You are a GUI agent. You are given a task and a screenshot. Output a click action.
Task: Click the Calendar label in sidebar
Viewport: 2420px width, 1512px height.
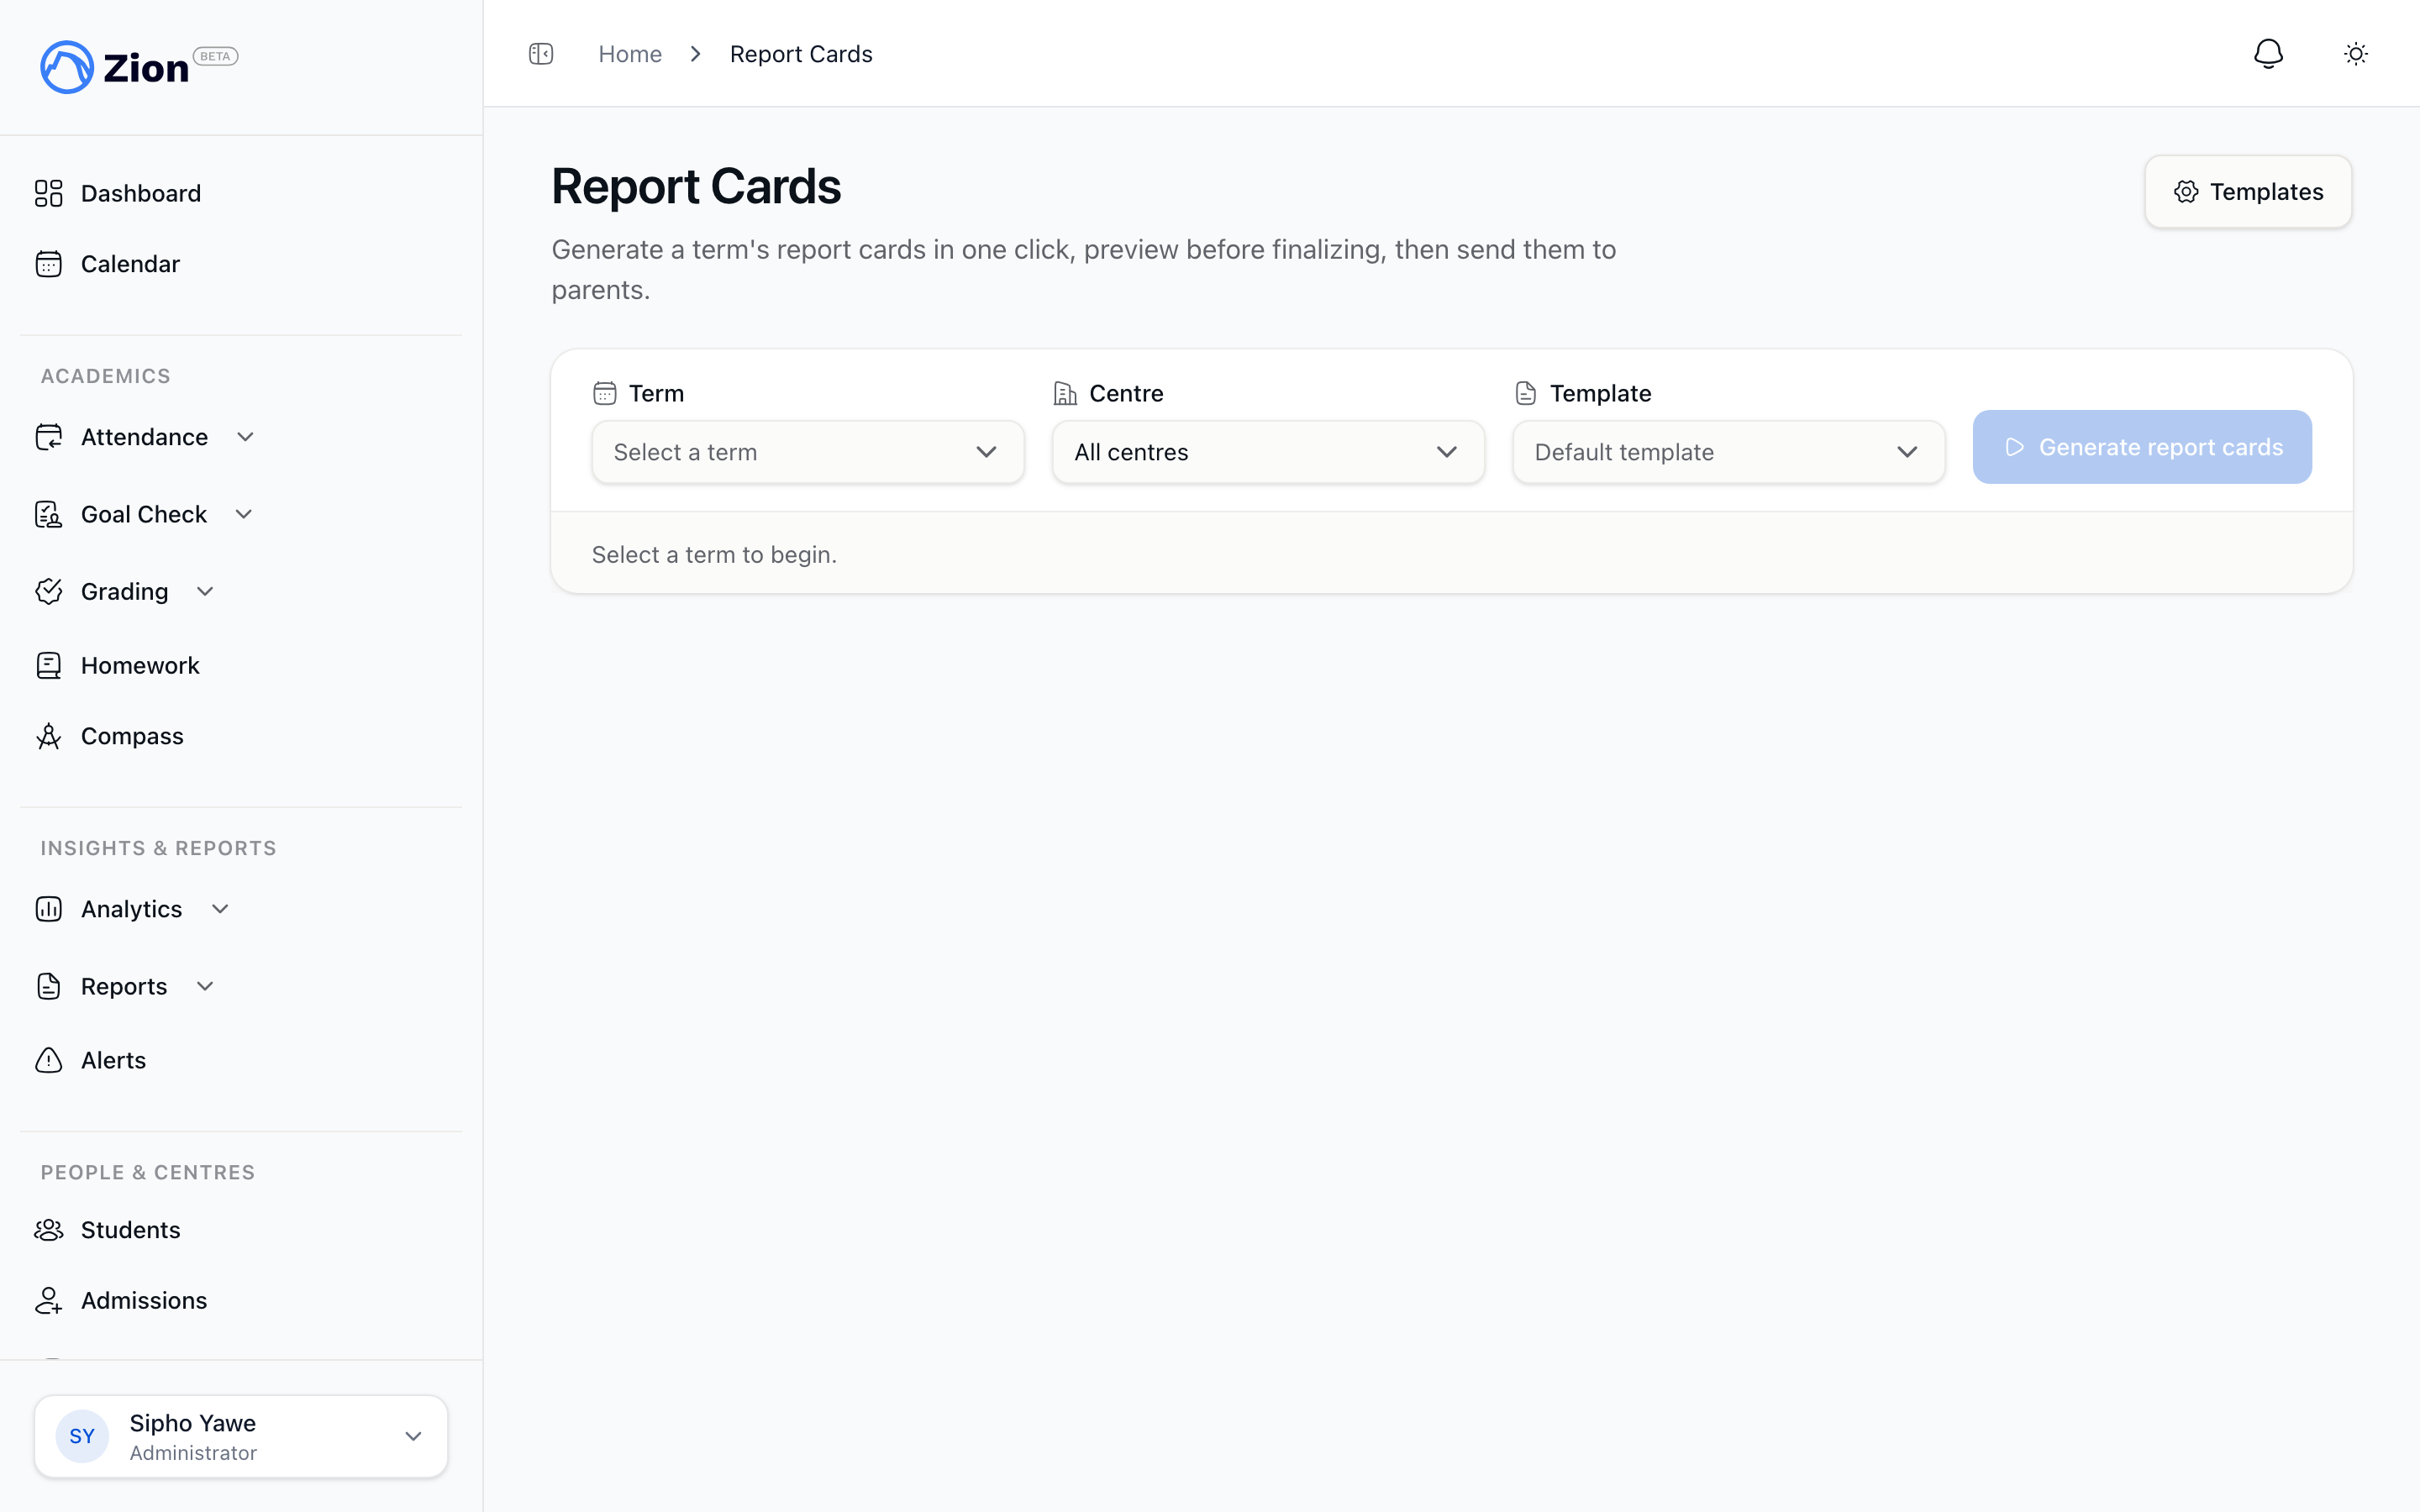pos(130,264)
